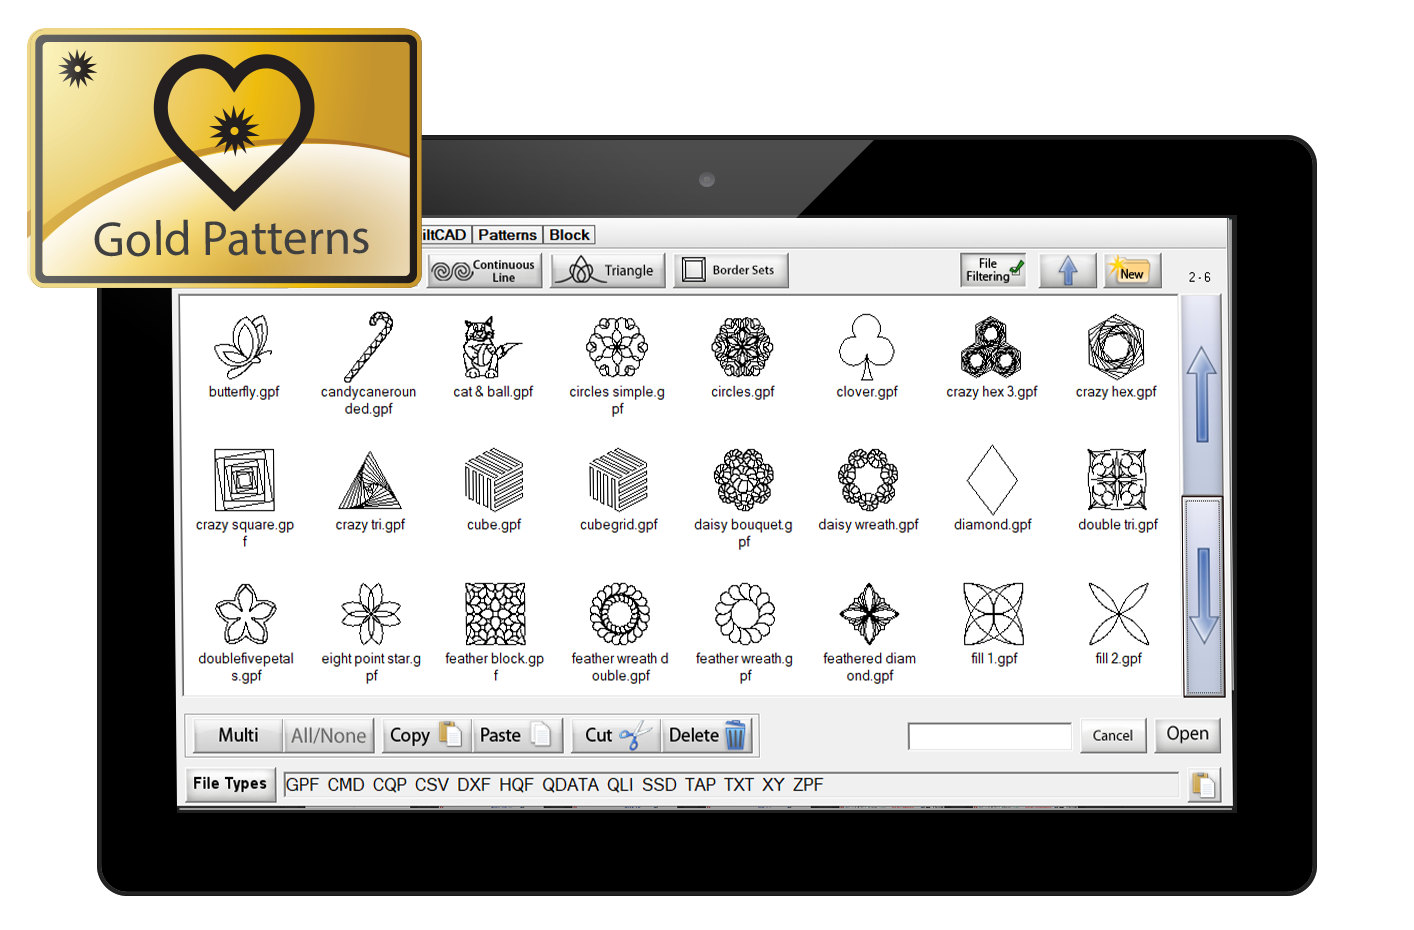Page down using the large down arrow

pyautogui.click(x=1203, y=596)
